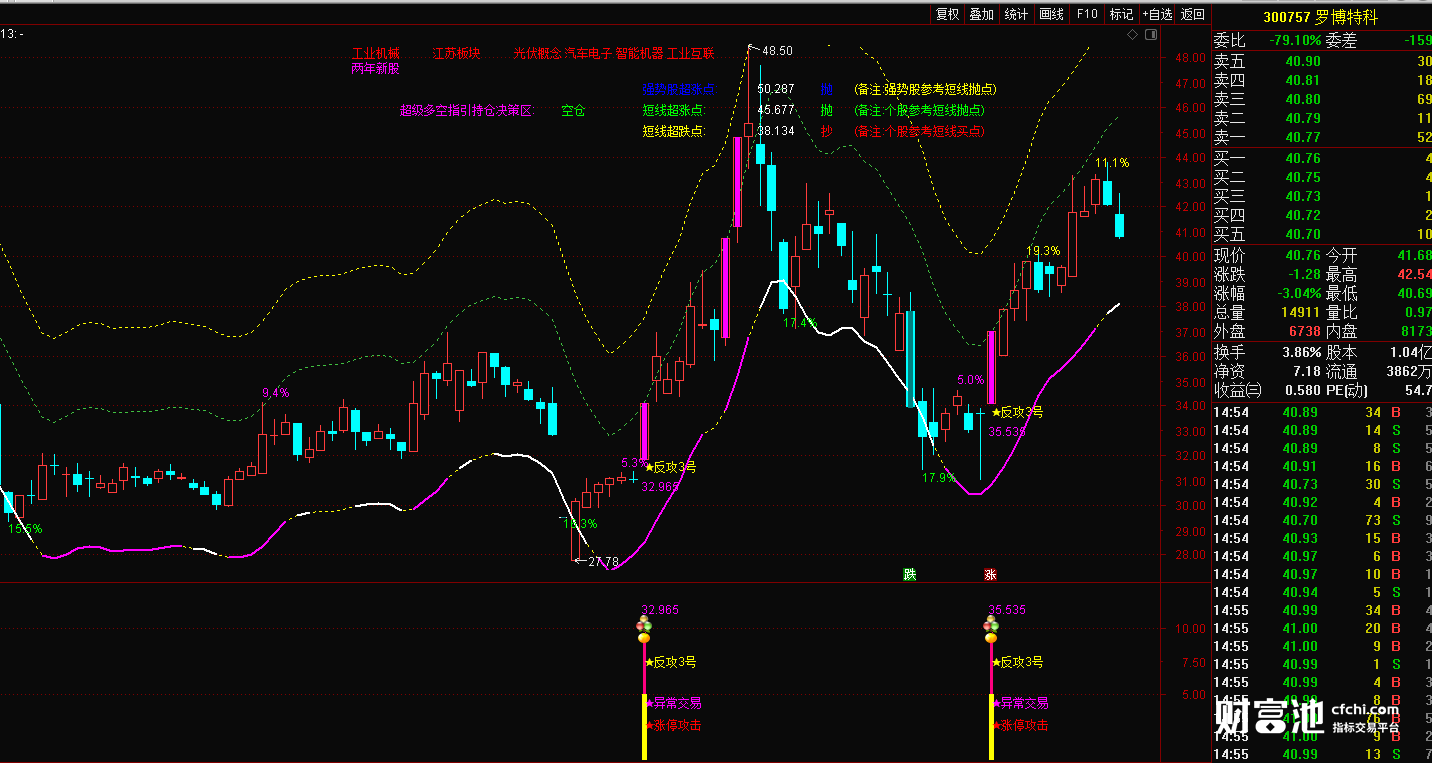Click the 卖五 price 40.90
The height and width of the screenshot is (763, 1432).
[x=1301, y=61]
